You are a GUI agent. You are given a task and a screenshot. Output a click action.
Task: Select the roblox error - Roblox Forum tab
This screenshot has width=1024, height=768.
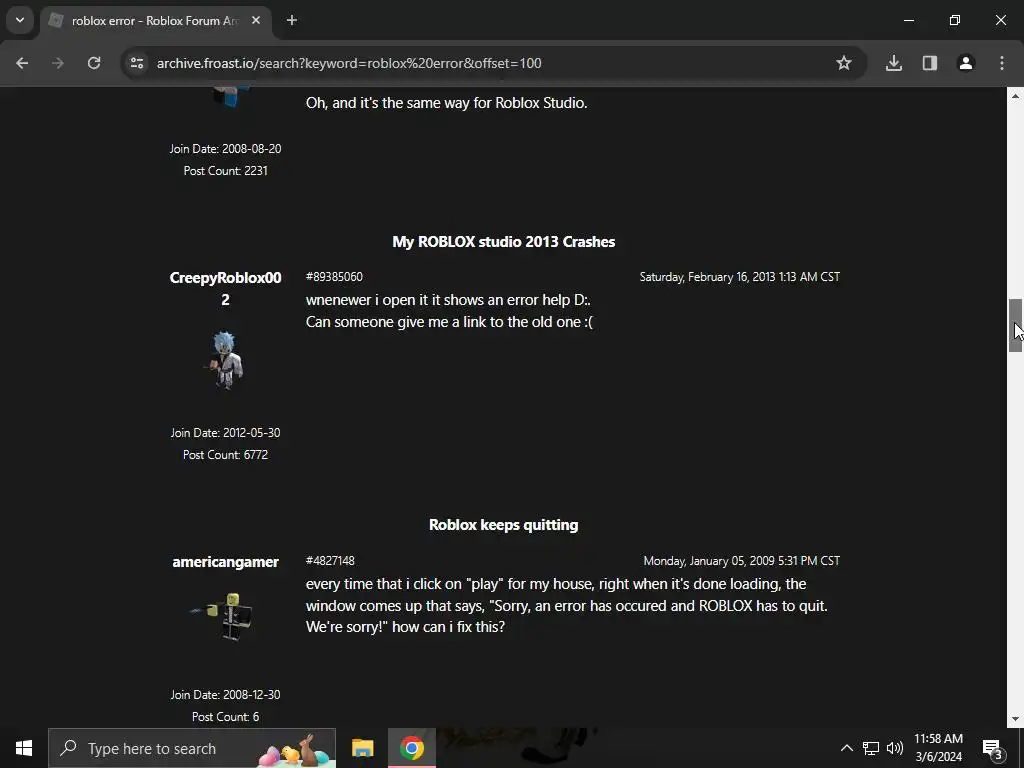(155, 21)
